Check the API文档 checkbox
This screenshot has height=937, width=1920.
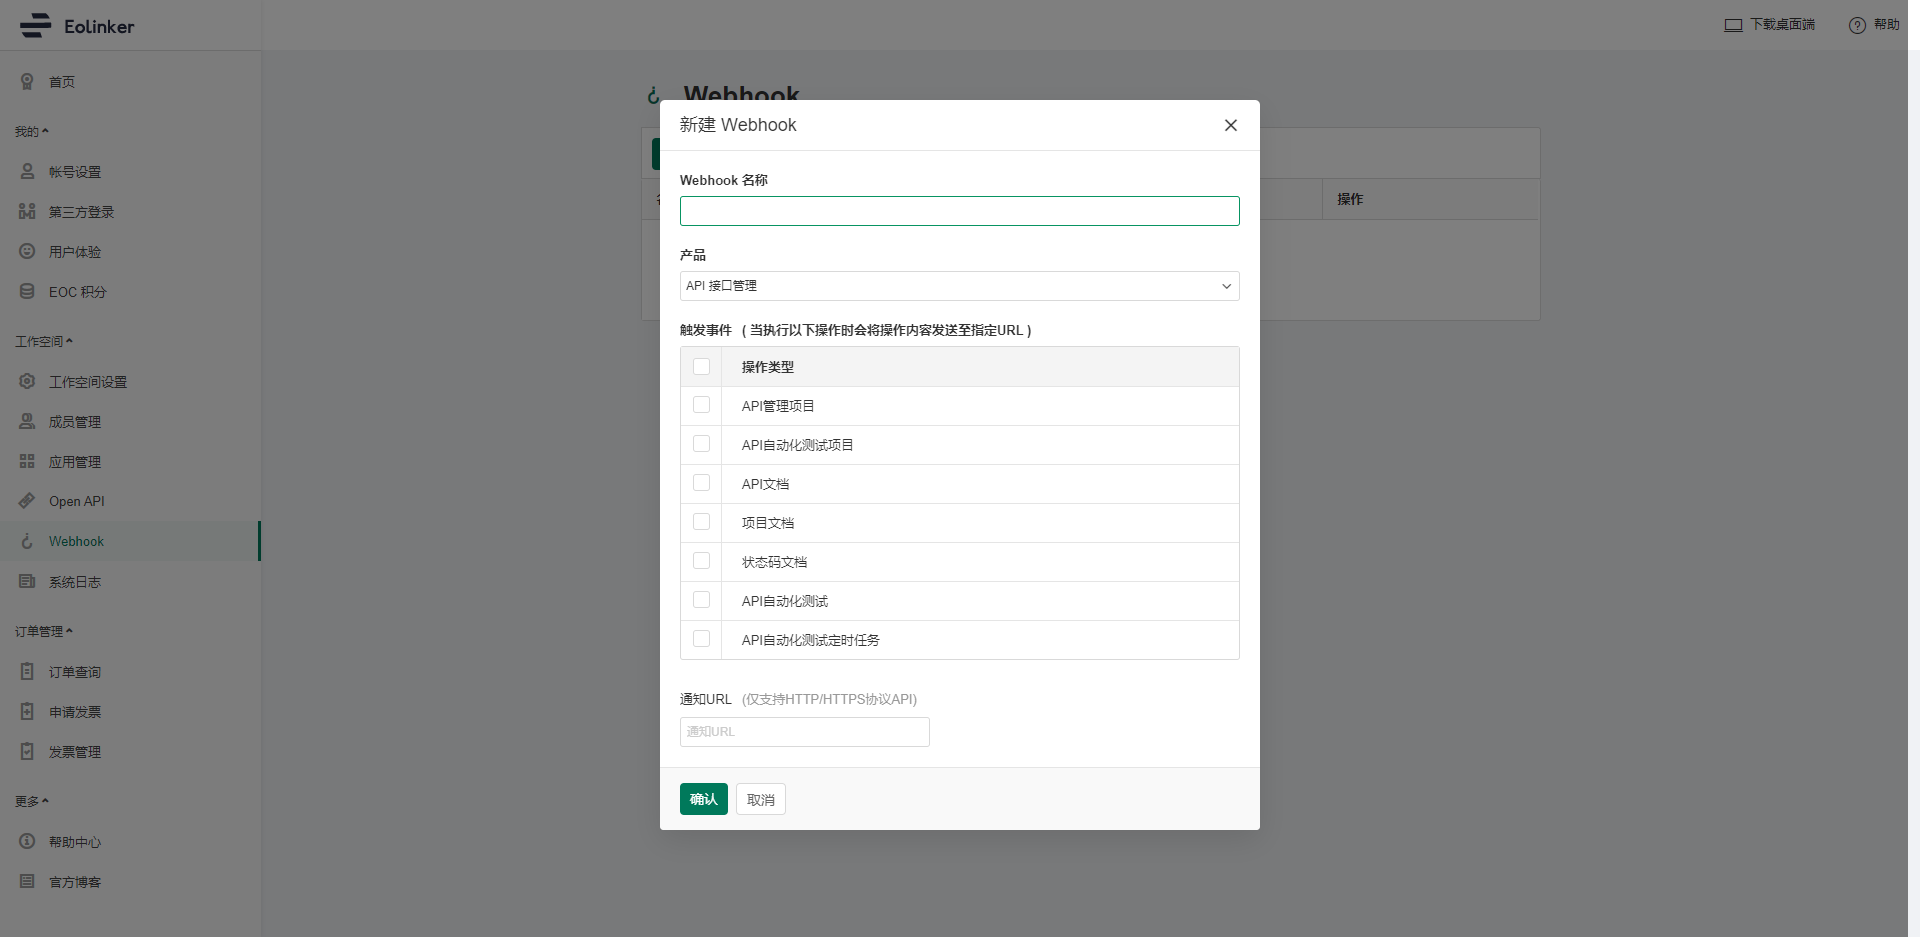click(701, 483)
